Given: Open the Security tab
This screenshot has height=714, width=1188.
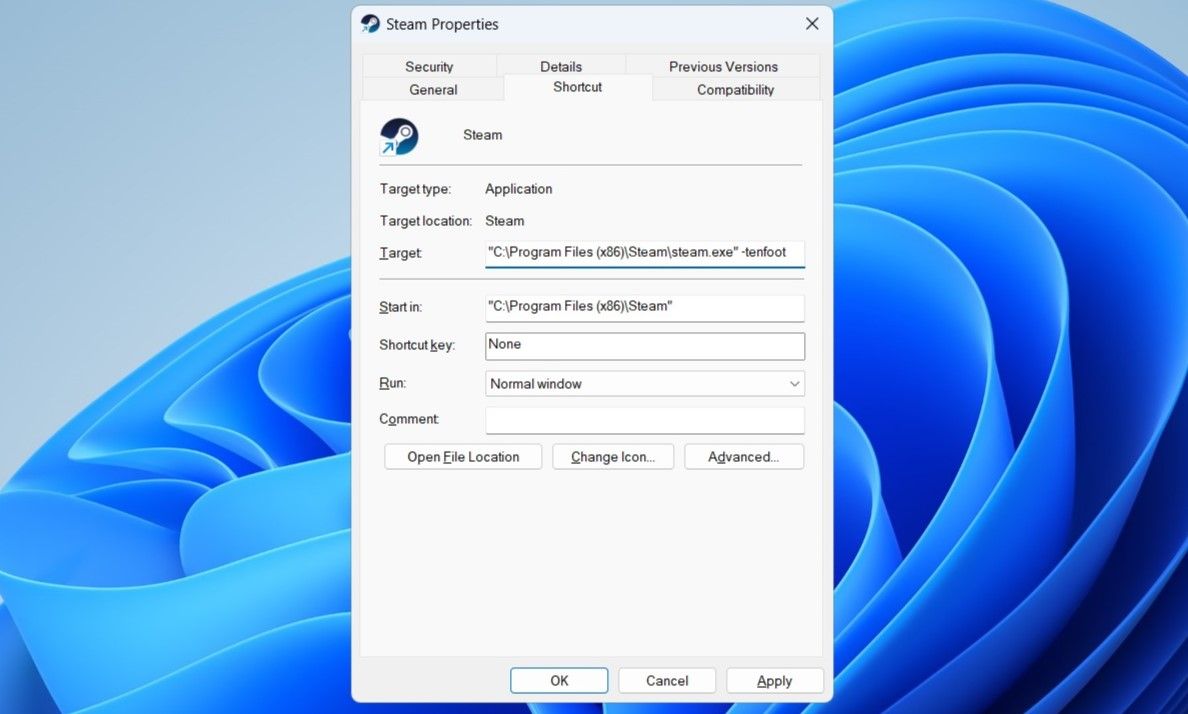Looking at the screenshot, I should (x=429, y=66).
